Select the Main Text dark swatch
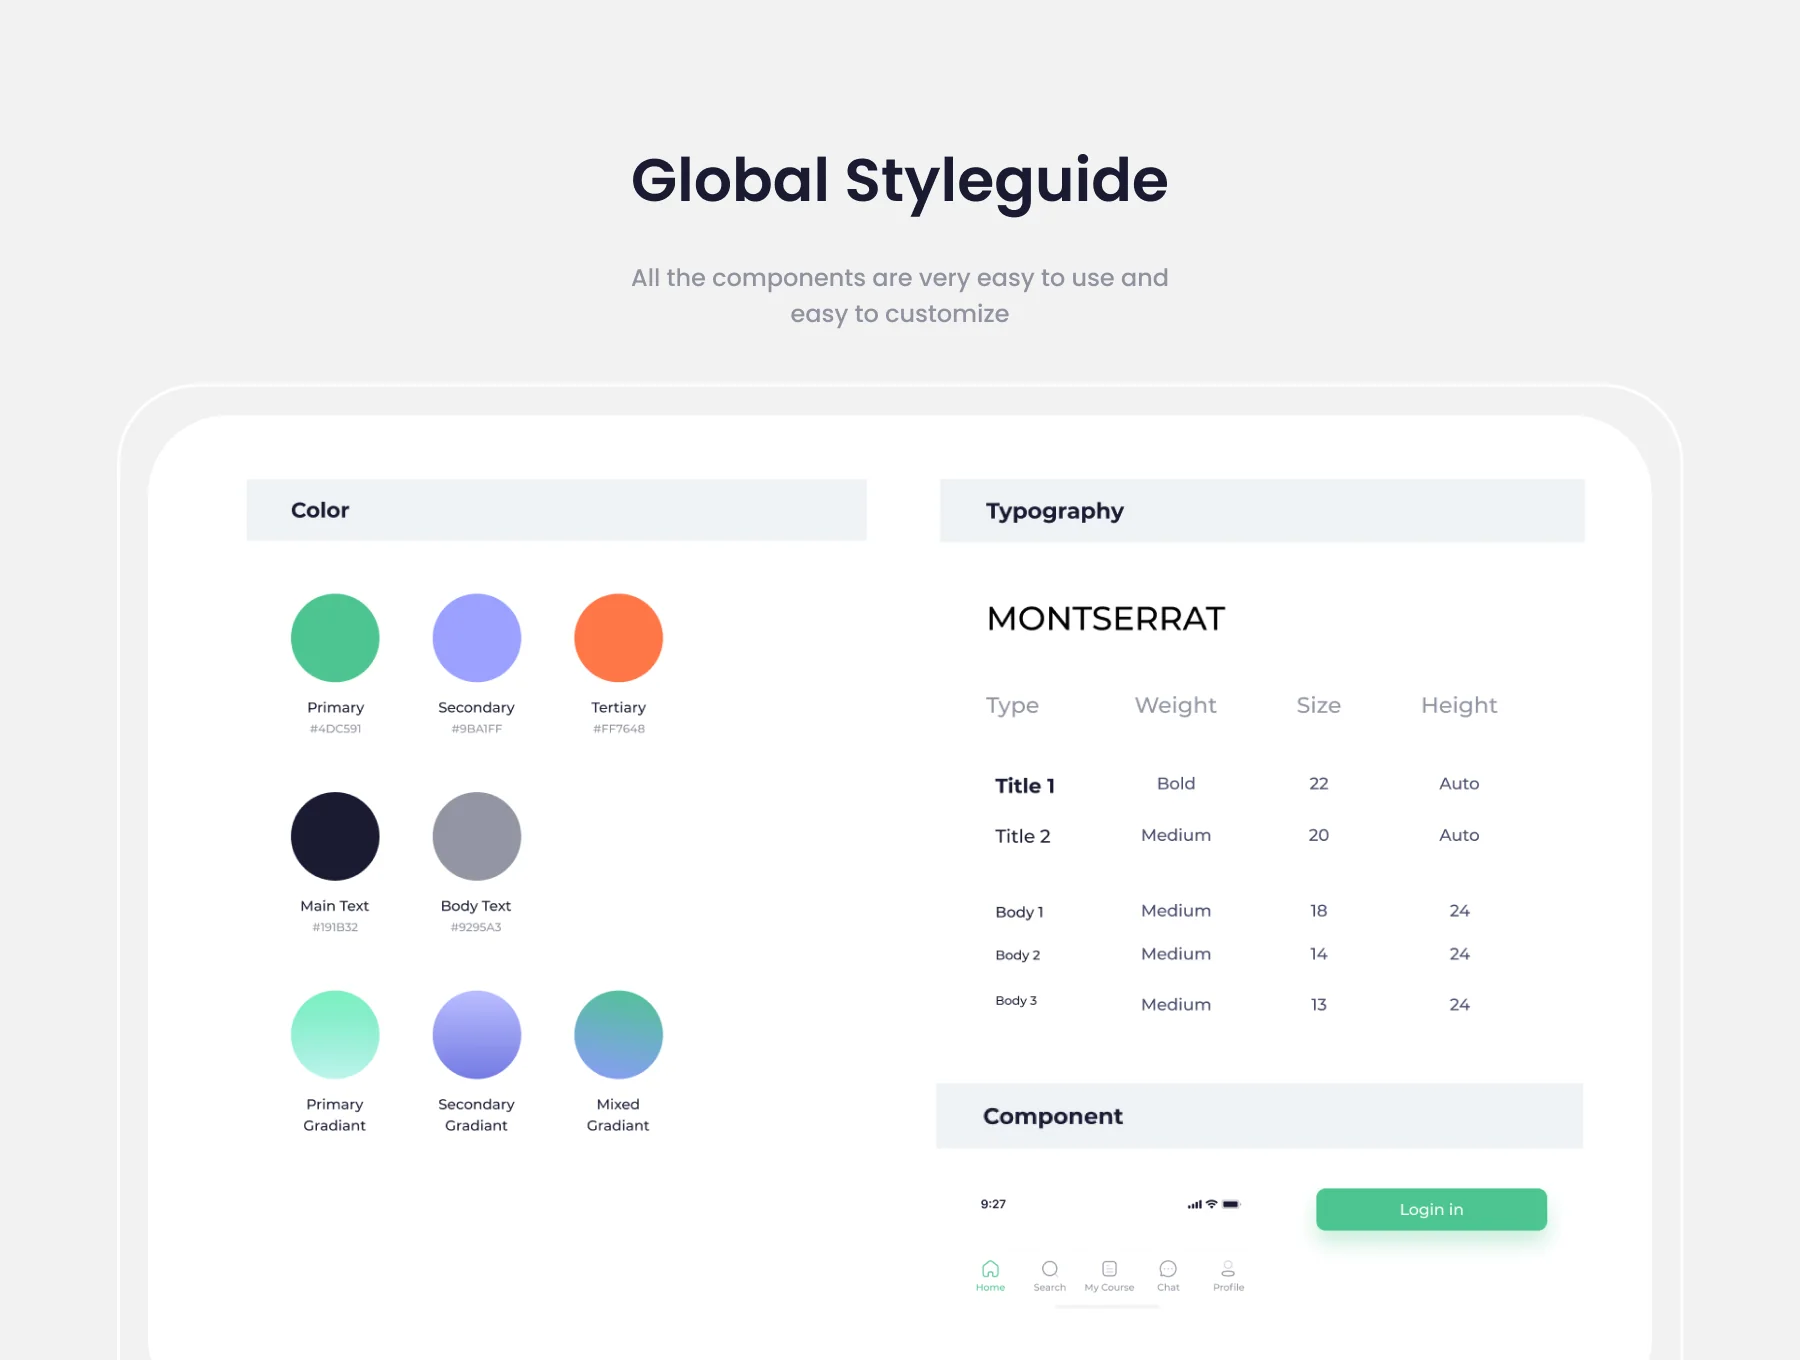The image size is (1800, 1360). [335, 836]
